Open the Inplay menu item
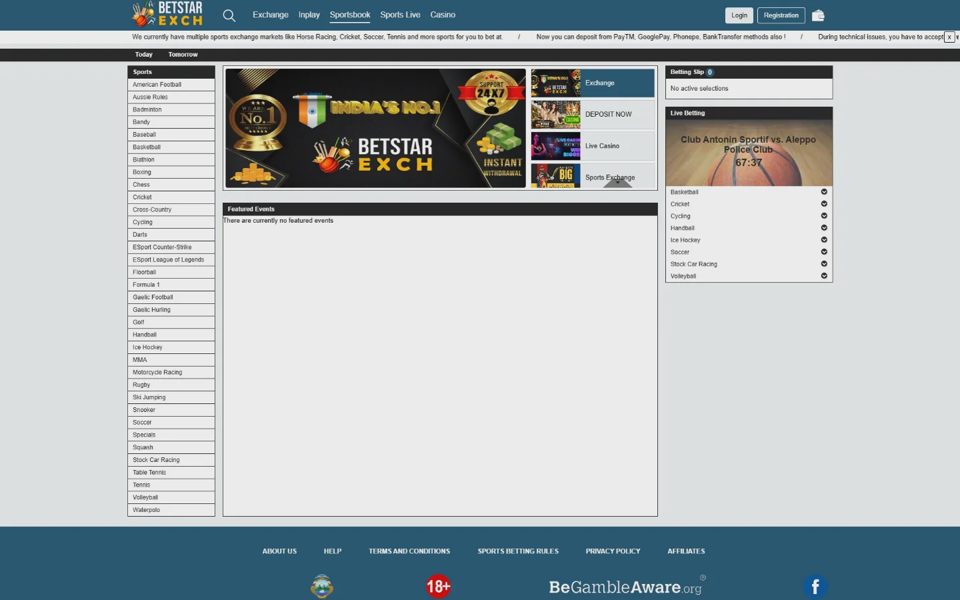Image resolution: width=960 pixels, height=600 pixels. click(309, 15)
